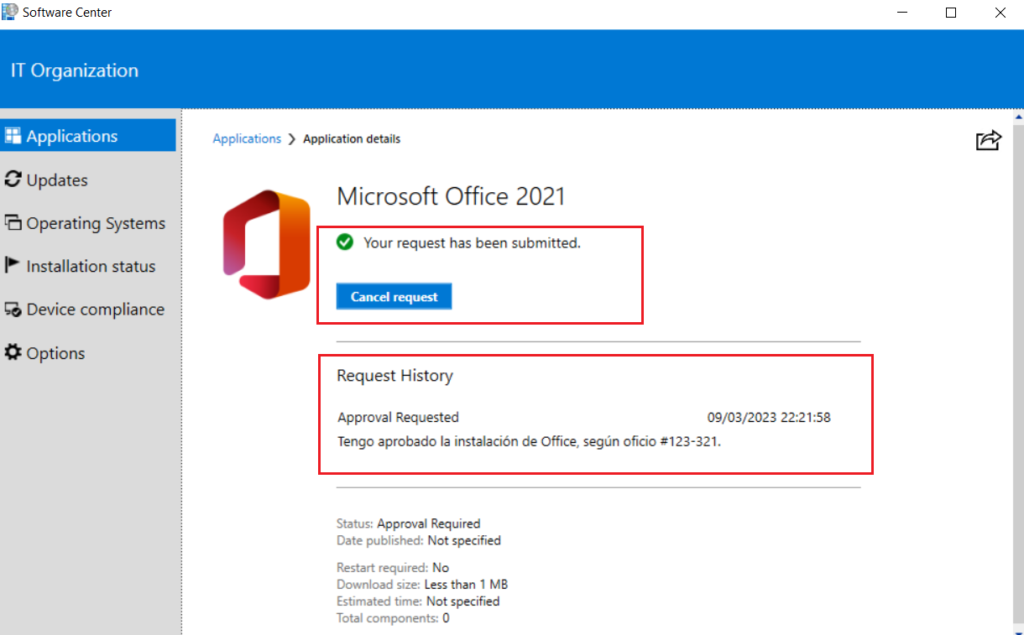Minimize the Software Center window
This screenshot has height=635, width=1024.
[902, 12]
